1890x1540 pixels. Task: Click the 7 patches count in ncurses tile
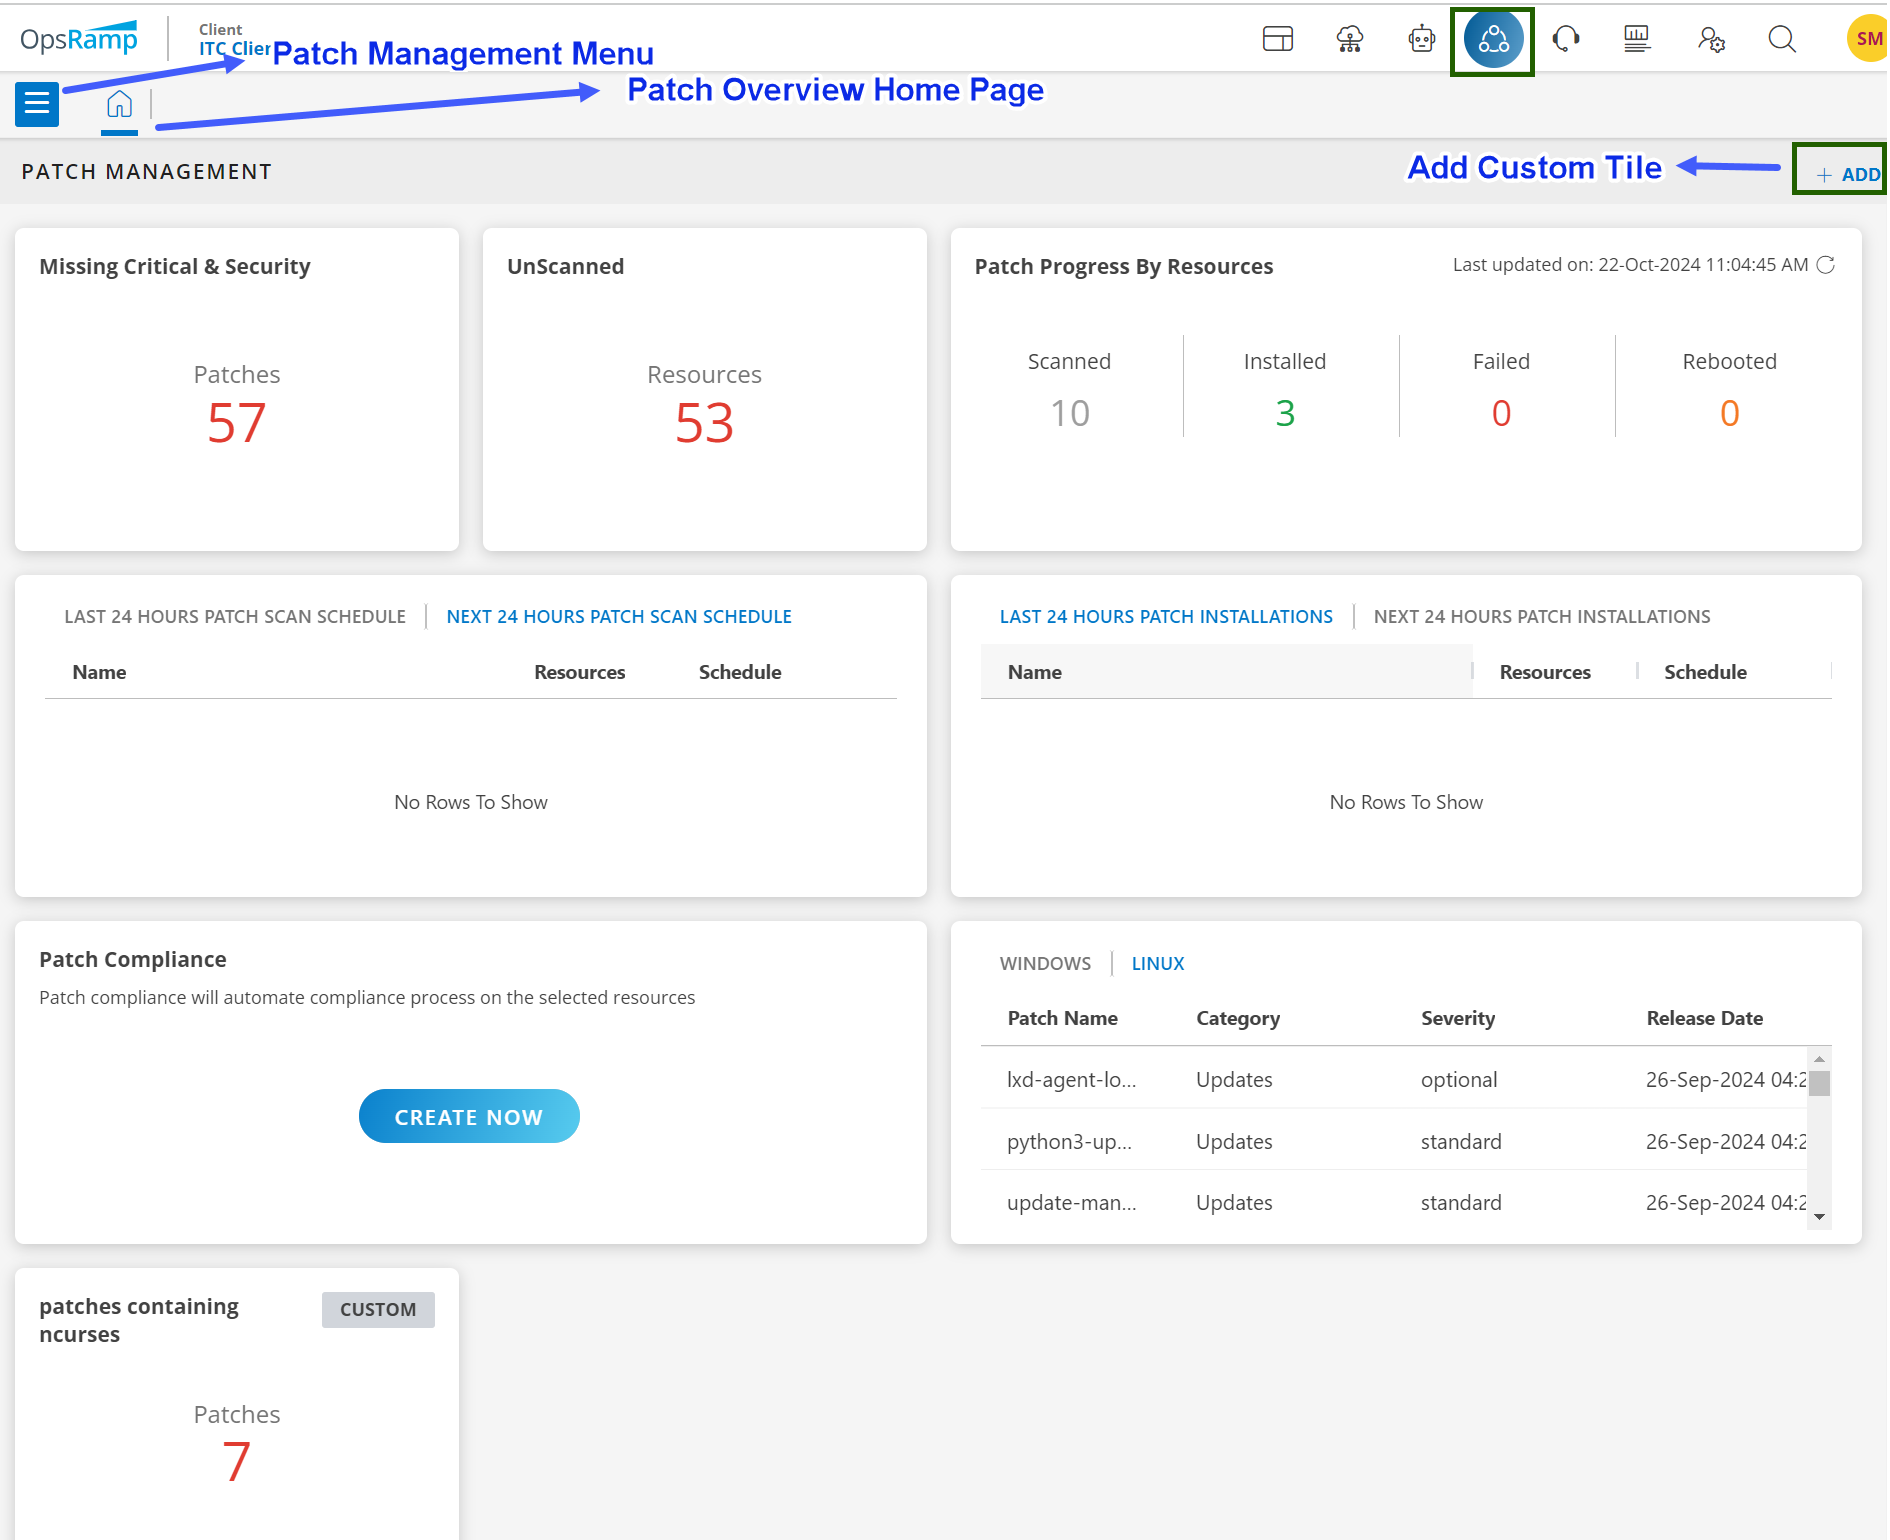point(237,1463)
